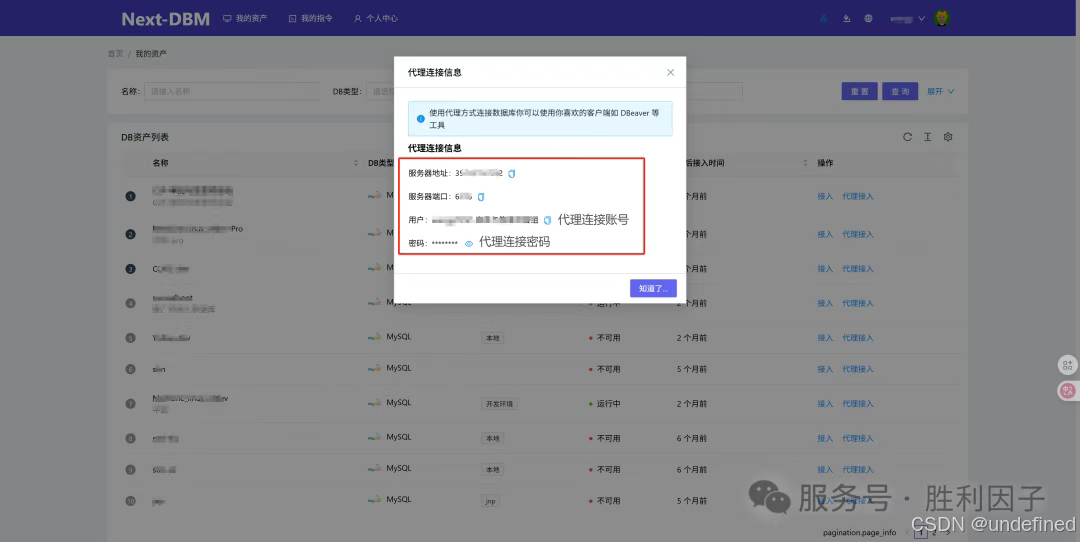1080x542 pixels.
Task: Click the user avatar picture
Action: [x=942, y=18]
